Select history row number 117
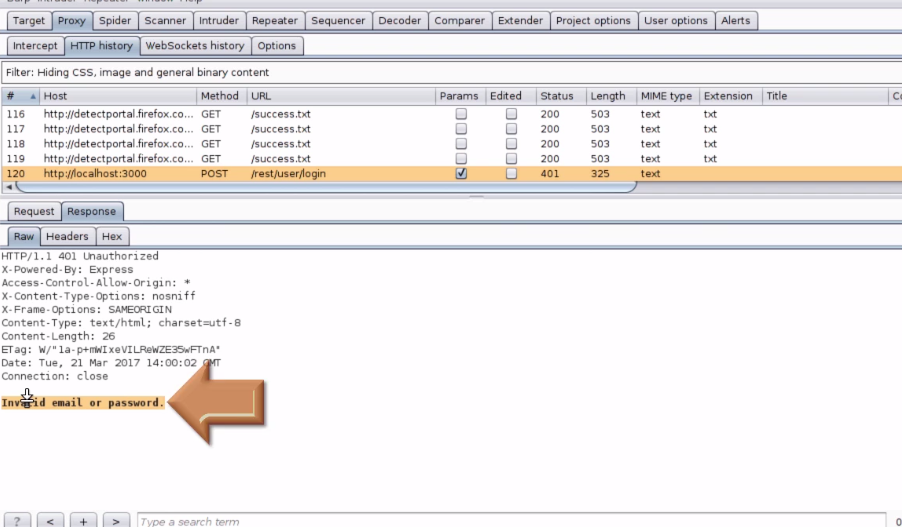 coord(451,129)
